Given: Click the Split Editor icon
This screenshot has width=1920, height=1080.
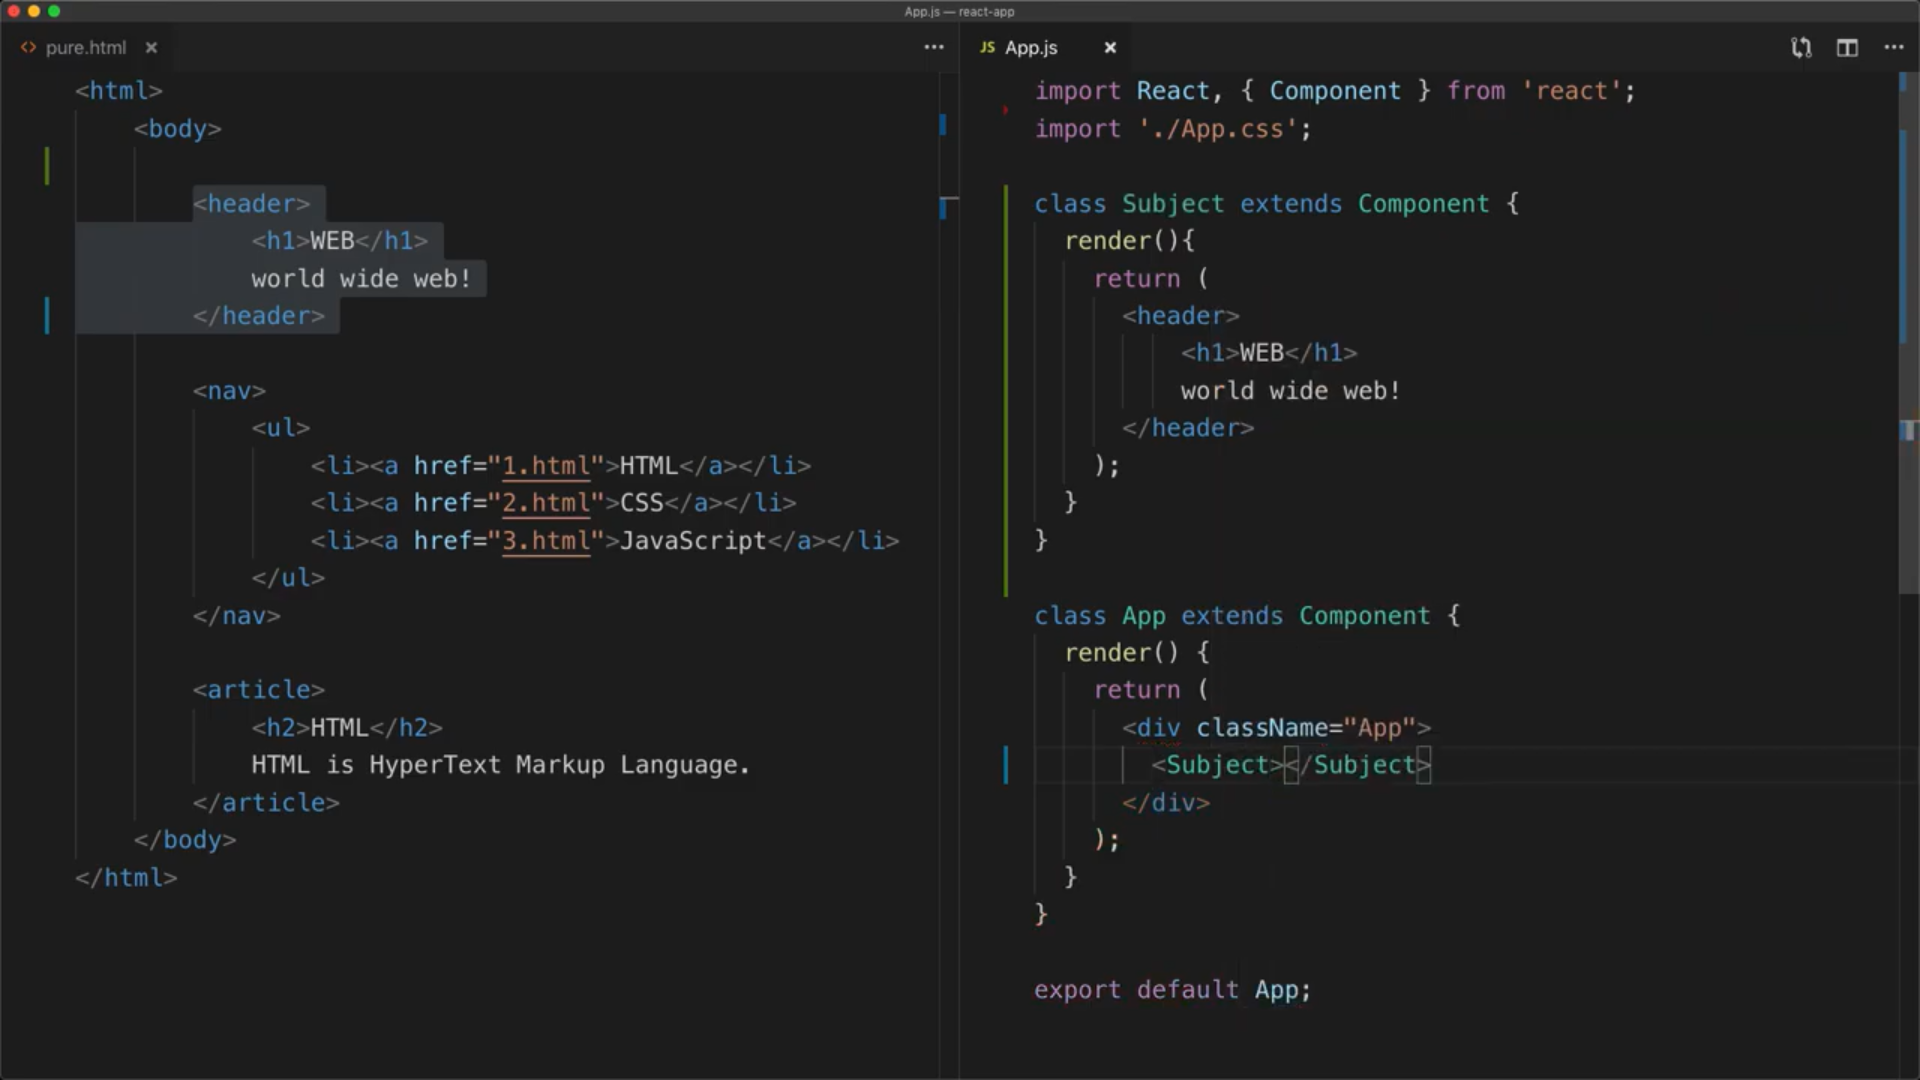Looking at the screenshot, I should (x=1847, y=48).
